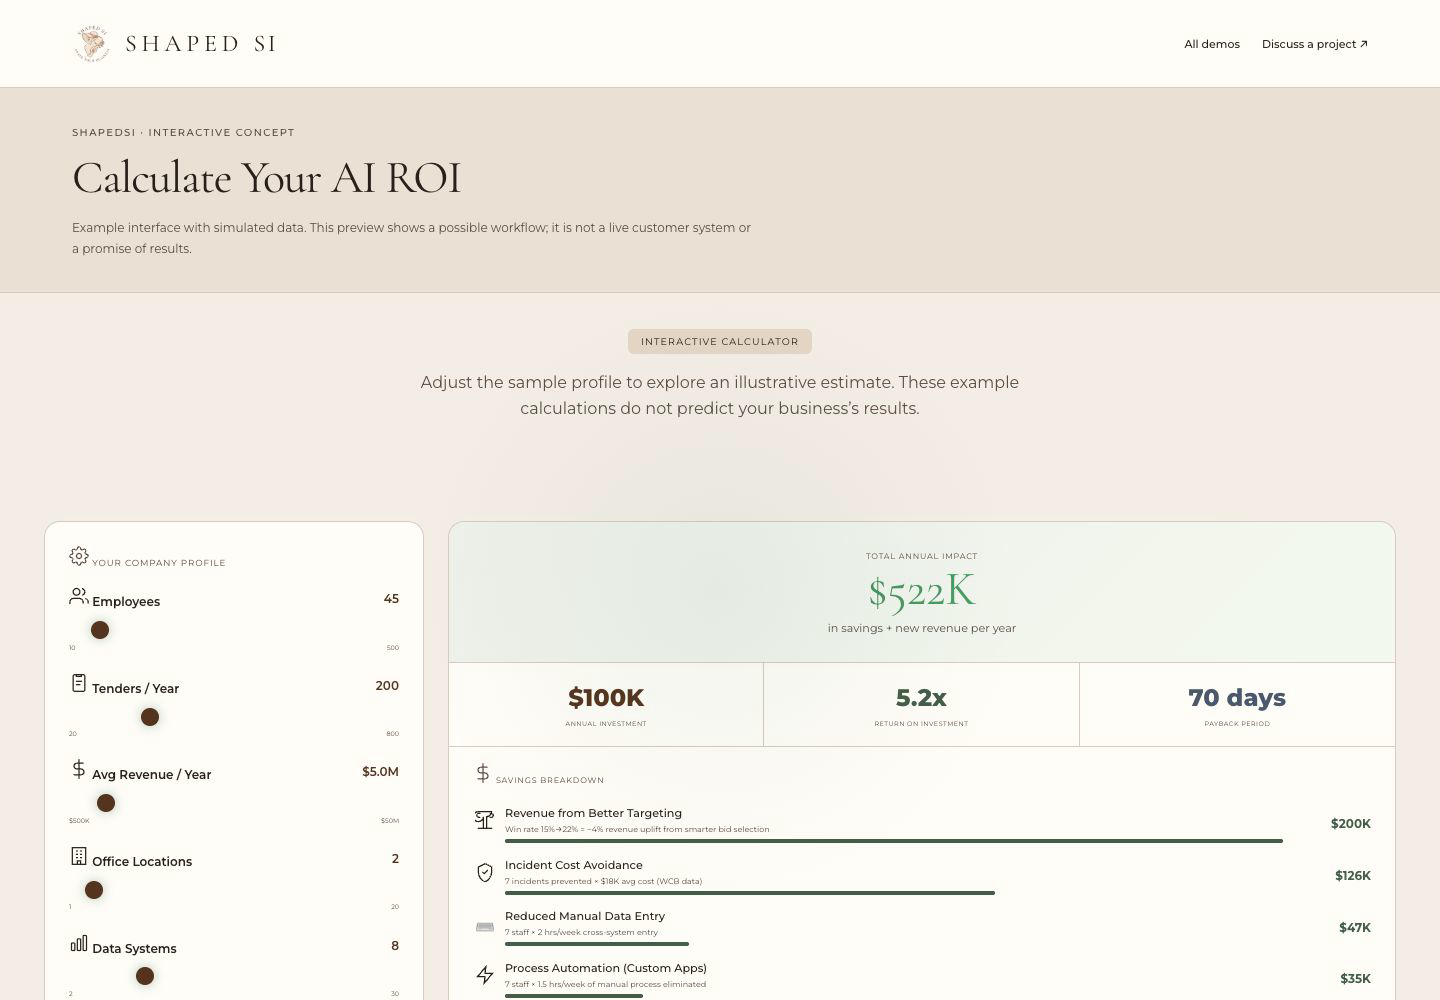This screenshot has width=1440, height=1000.
Task: Click the Tenders / Year value 200
Action: 387,686
